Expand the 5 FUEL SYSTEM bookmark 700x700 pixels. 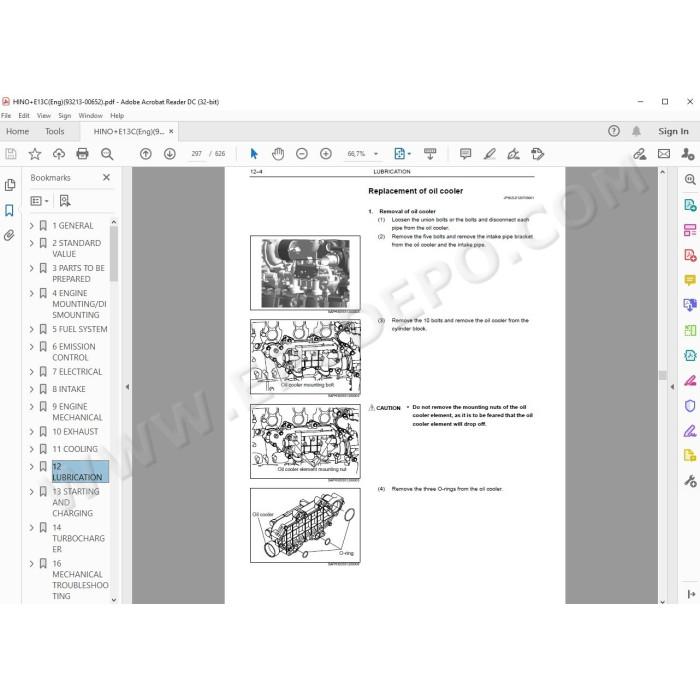click(x=31, y=329)
